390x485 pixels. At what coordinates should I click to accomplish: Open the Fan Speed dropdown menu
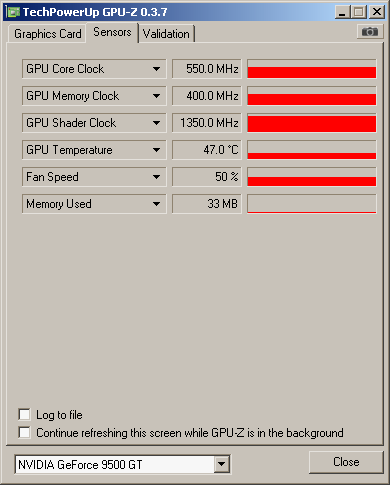coord(156,177)
